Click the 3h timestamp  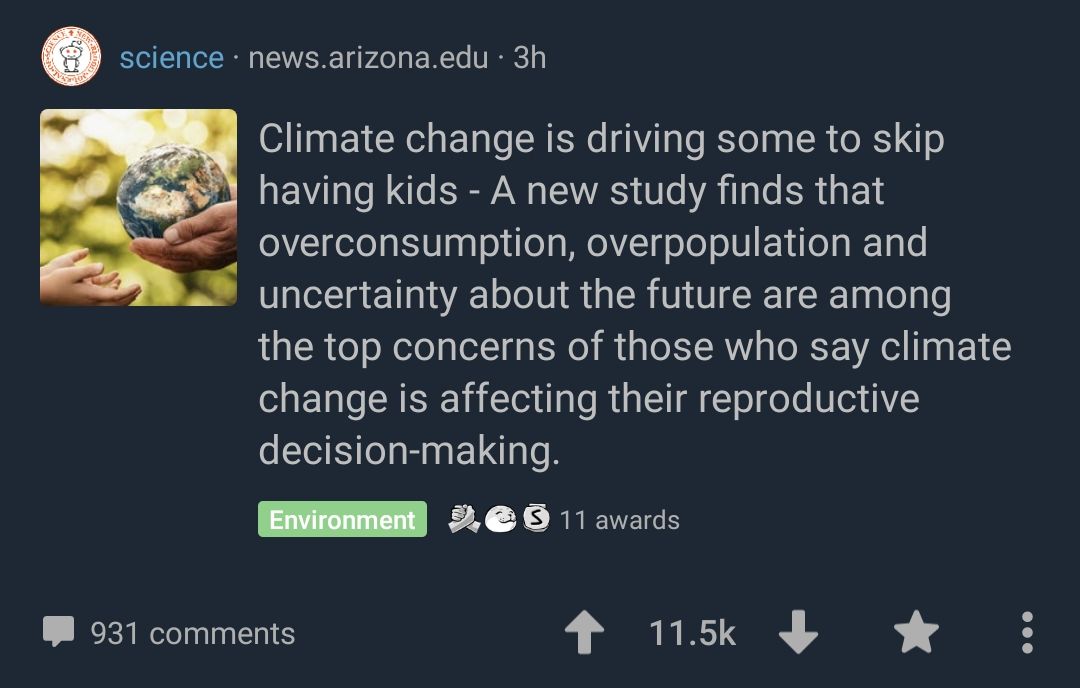pos(530,58)
